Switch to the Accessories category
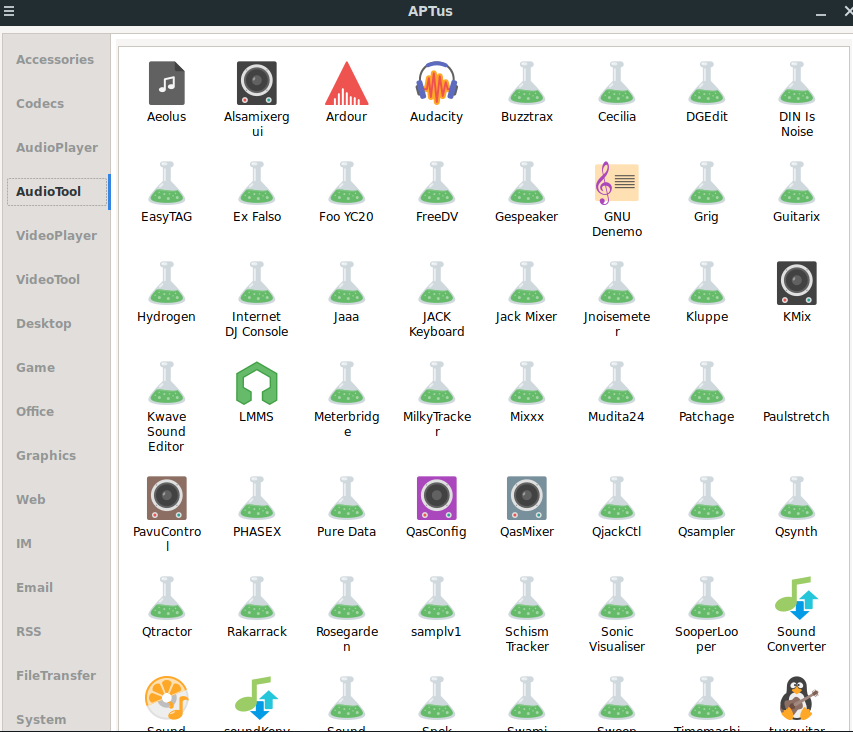 (55, 59)
